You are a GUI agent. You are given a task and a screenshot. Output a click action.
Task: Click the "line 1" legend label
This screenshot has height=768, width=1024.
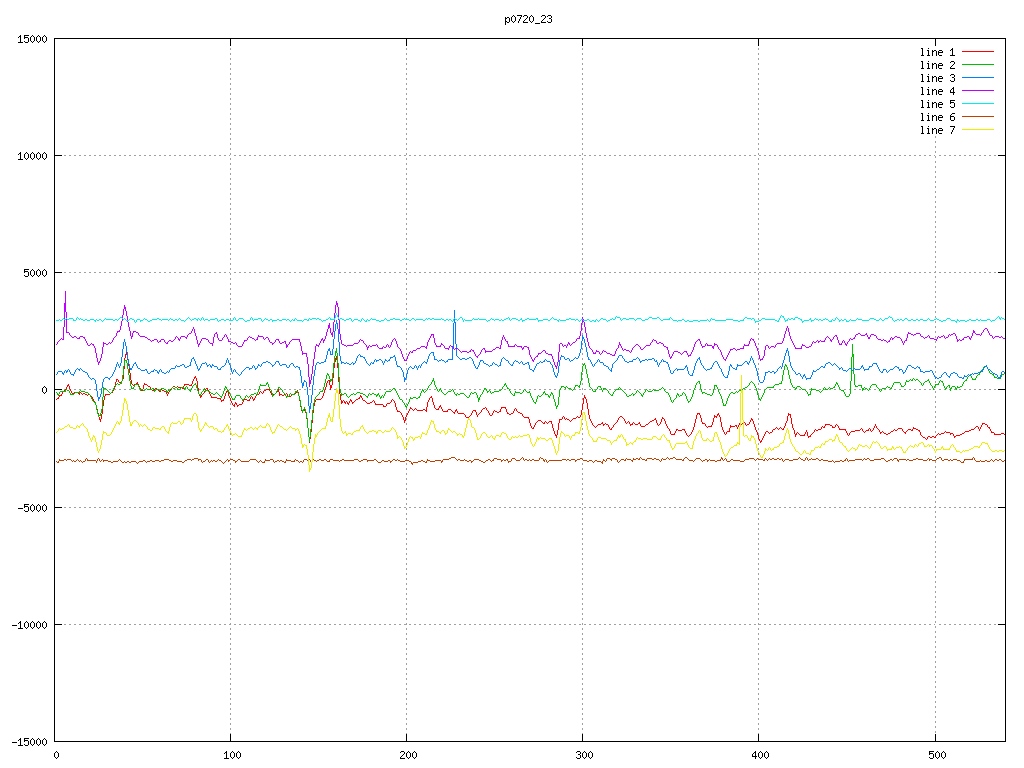(937, 52)
